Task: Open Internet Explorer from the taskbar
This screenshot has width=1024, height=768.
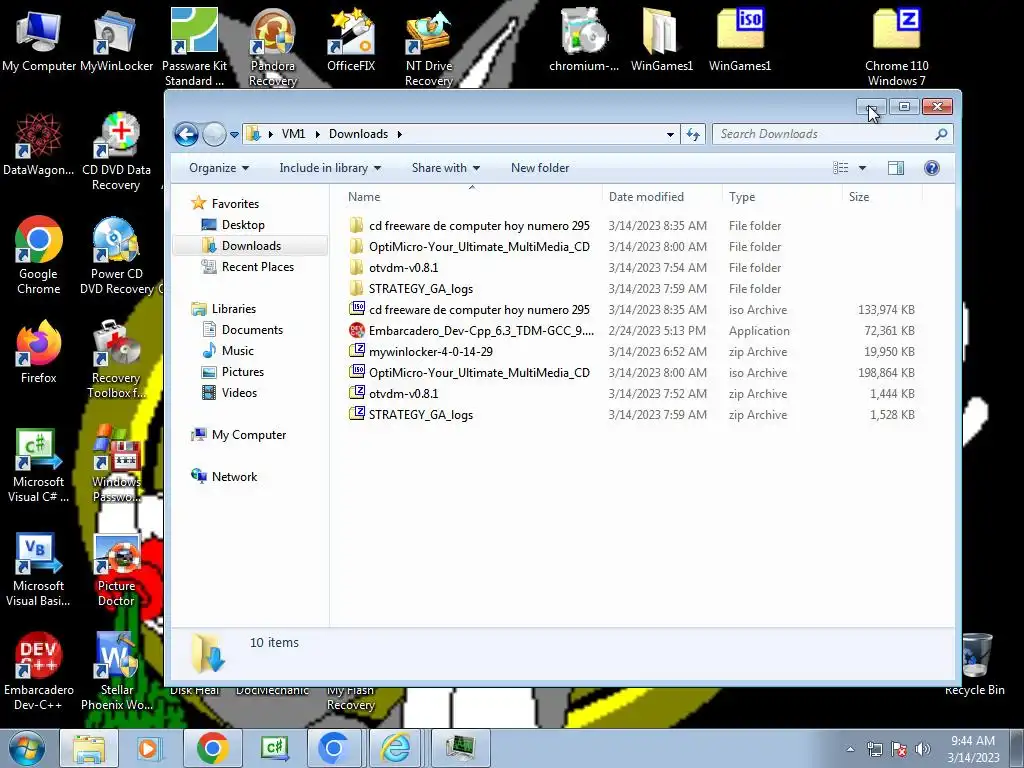Action: (396, 748)
